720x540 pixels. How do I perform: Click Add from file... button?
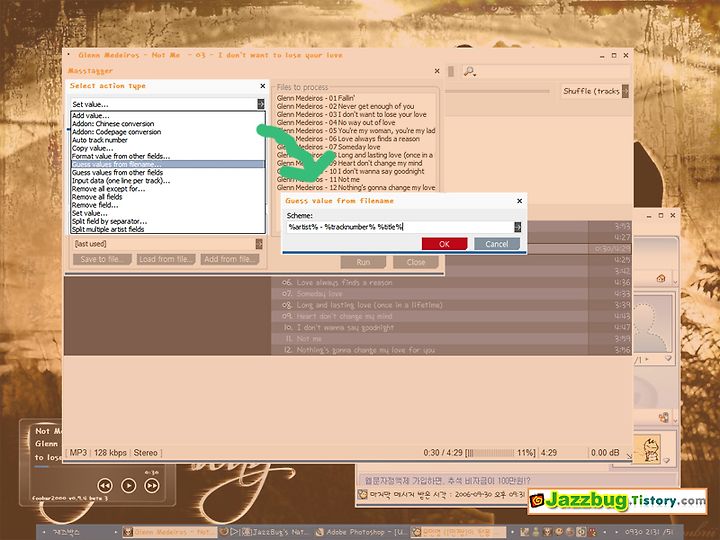tap(230, 259)
